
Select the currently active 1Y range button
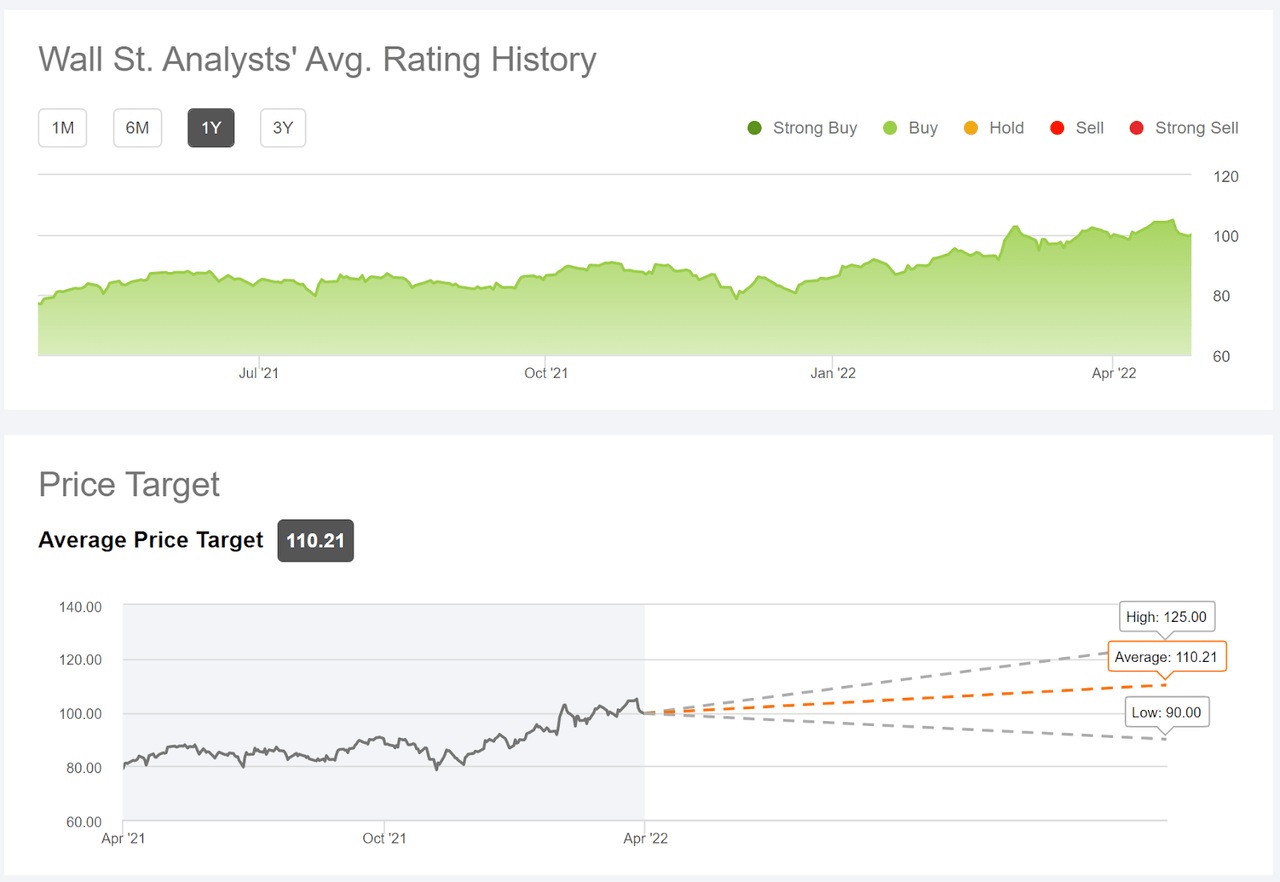click(x=210, y=128)
